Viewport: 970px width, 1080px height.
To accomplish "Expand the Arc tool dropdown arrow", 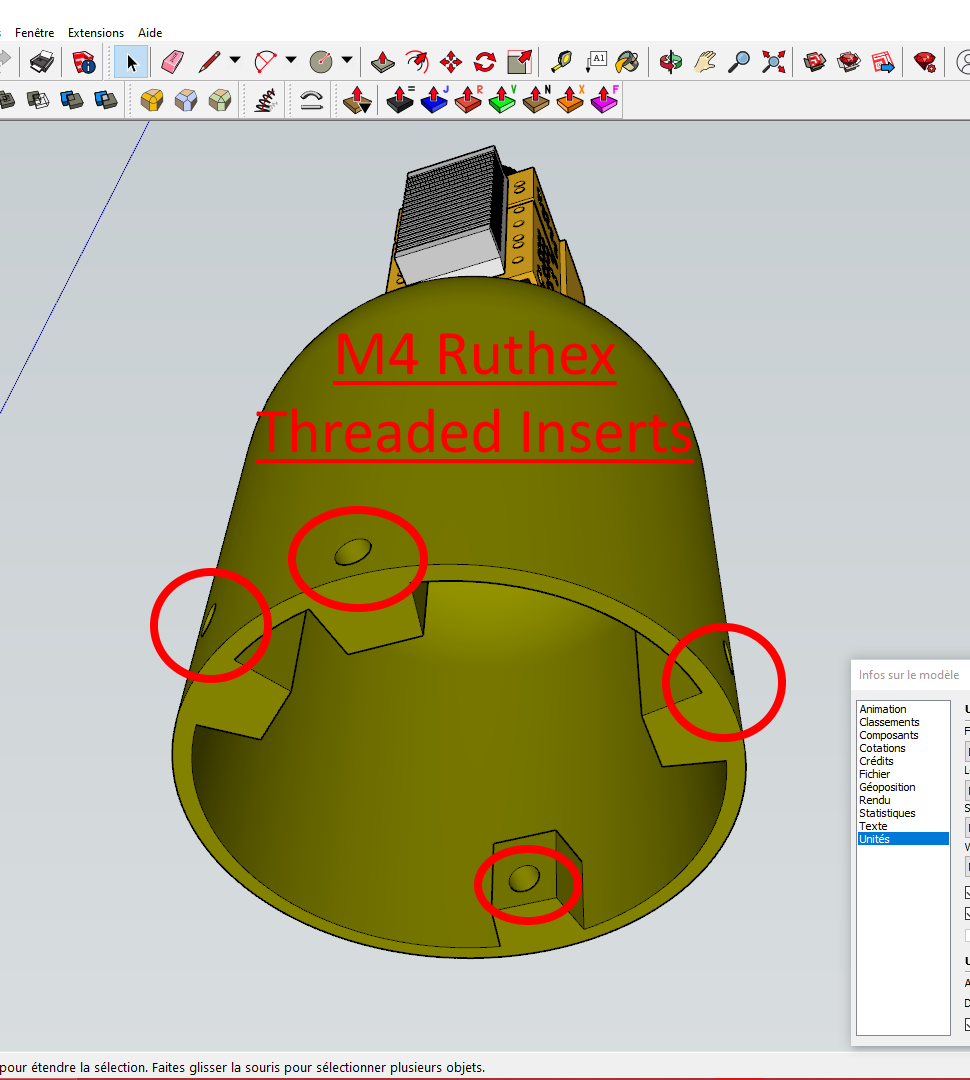I will tap(291, 61).
